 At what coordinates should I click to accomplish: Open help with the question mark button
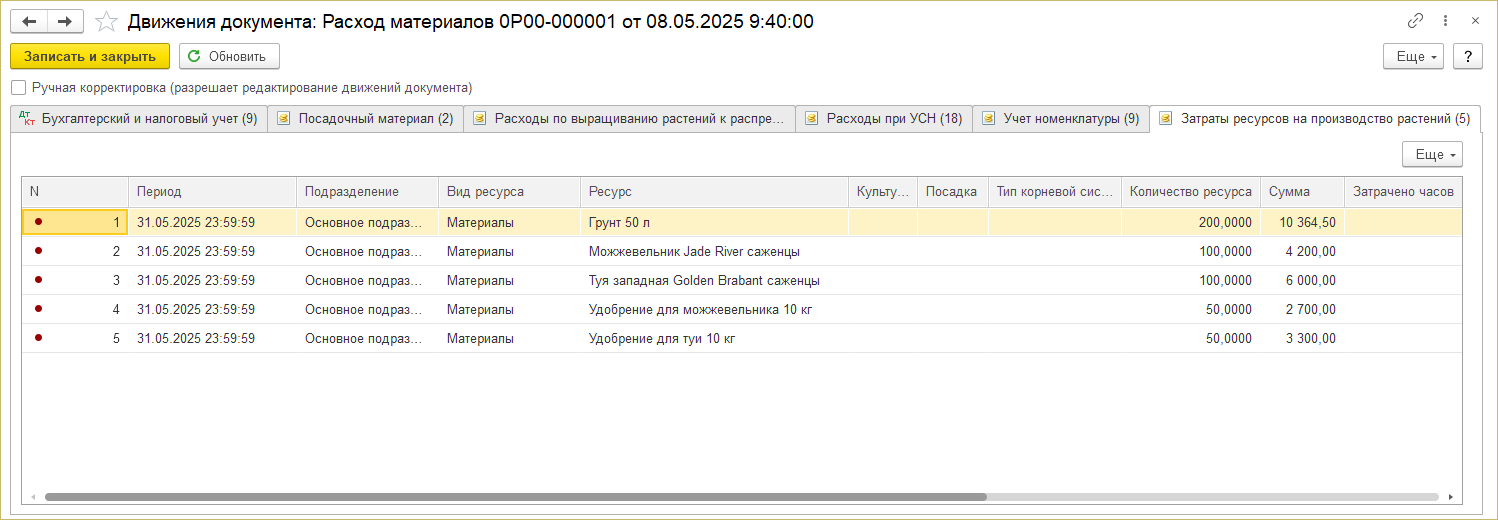point(1467,56)
